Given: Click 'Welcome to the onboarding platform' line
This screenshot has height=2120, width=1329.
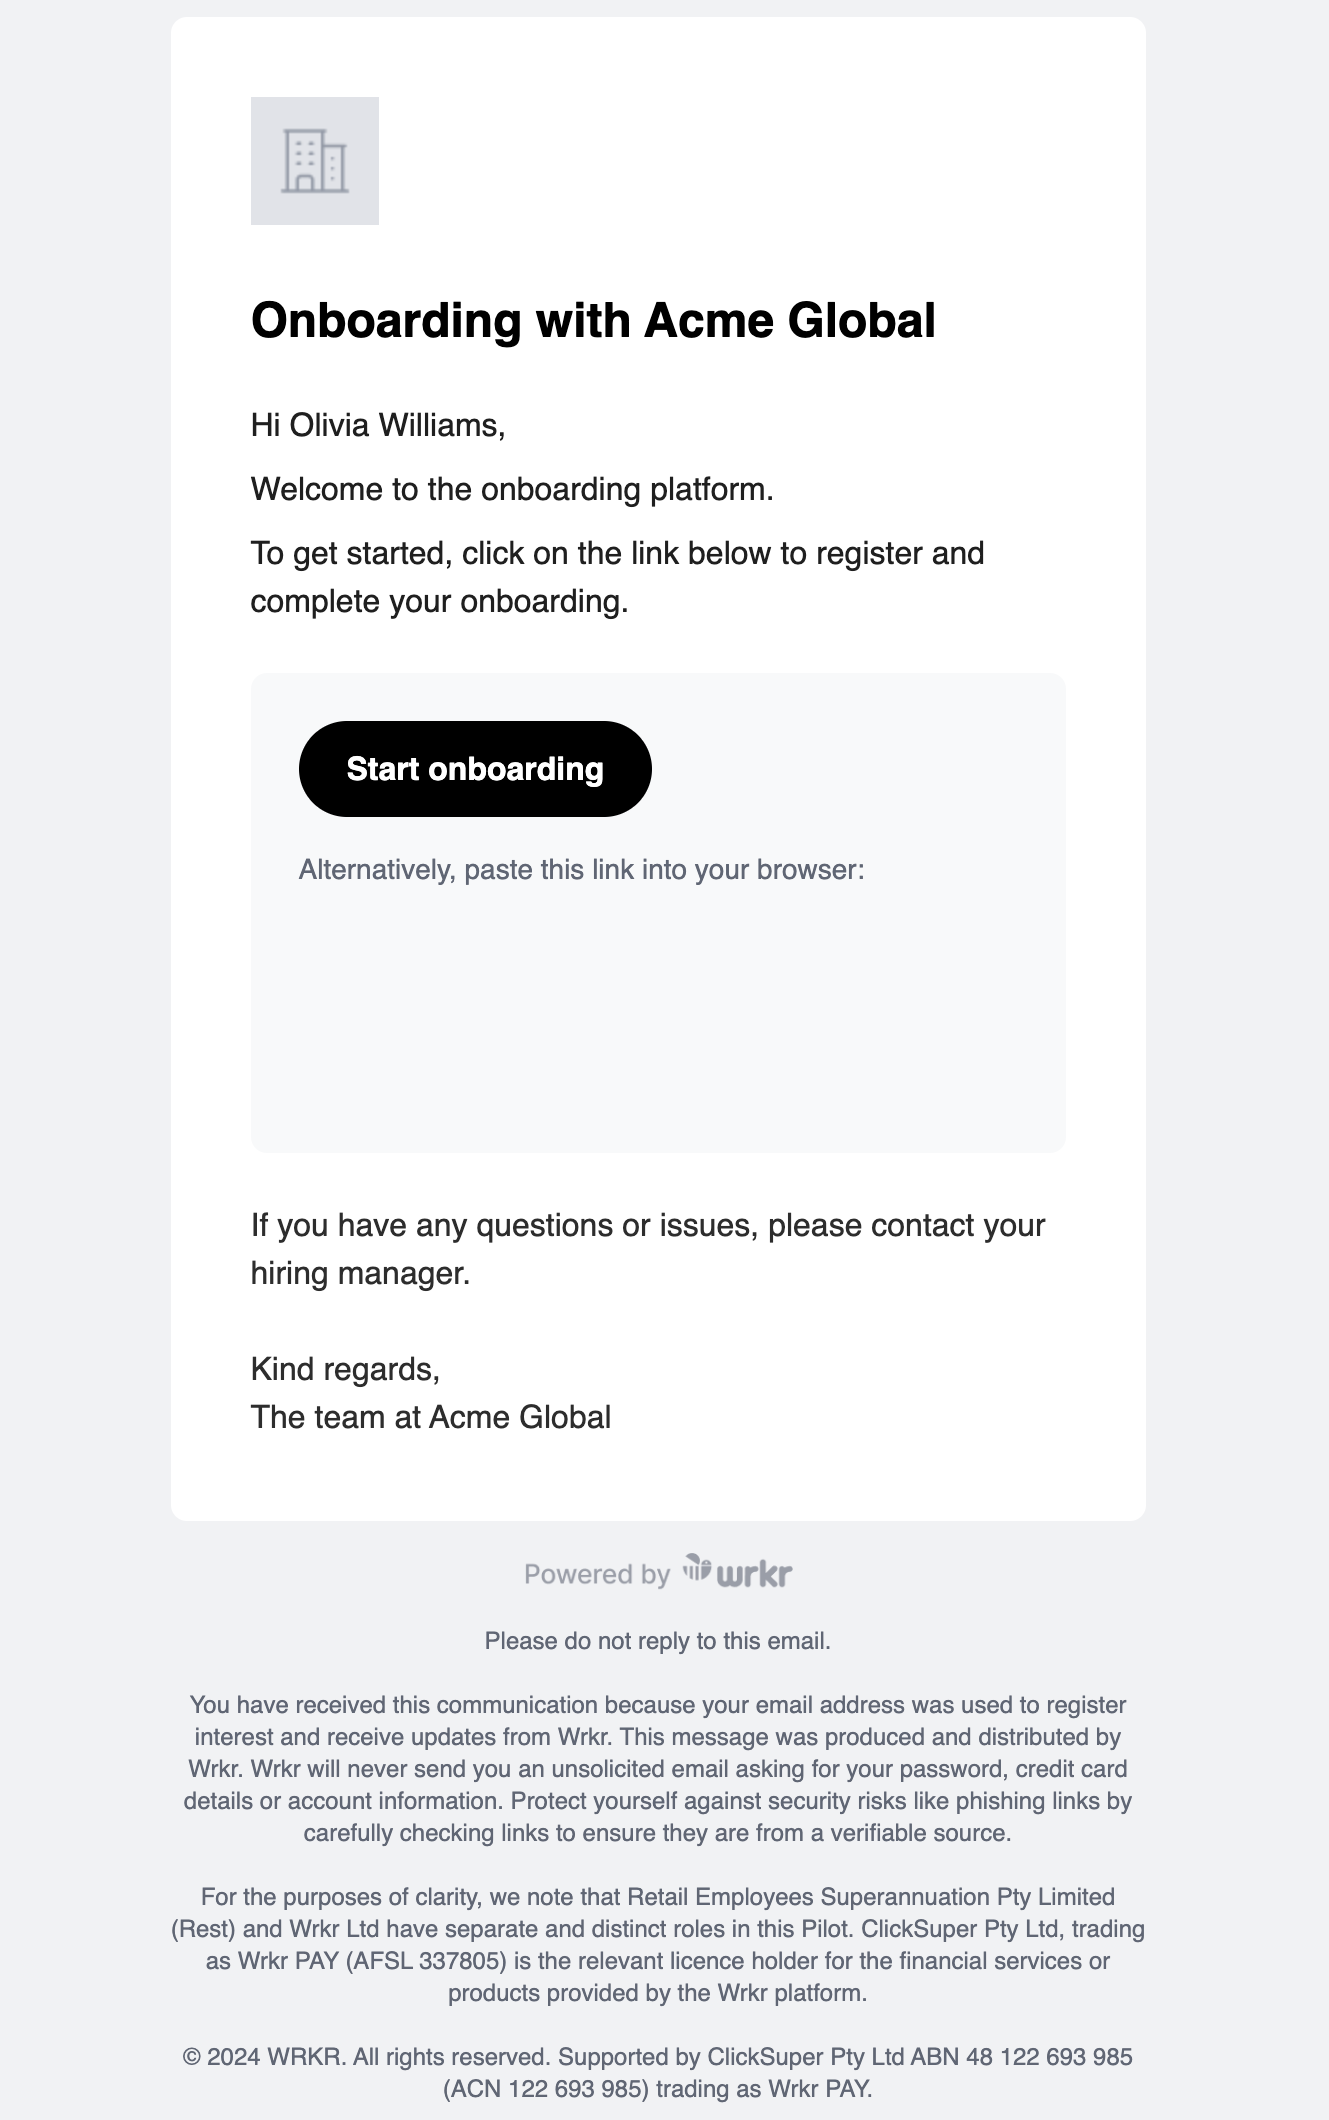Looking at the screenshot, I should point(512,490).
